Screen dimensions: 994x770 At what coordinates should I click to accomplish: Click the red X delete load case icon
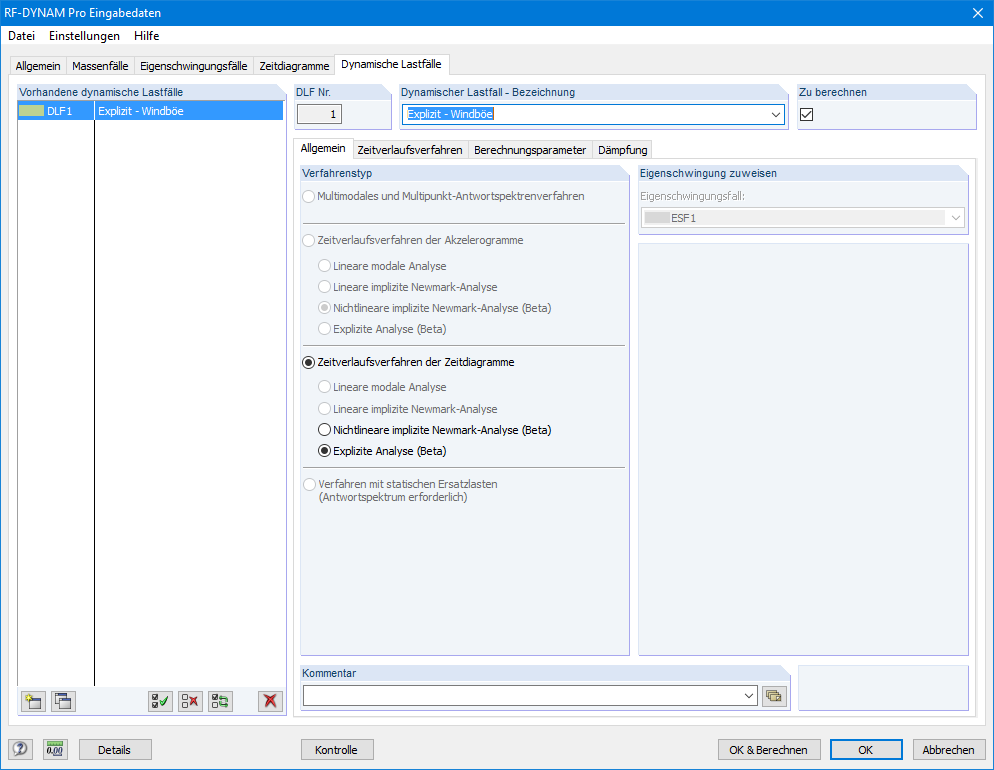point(270,701)
